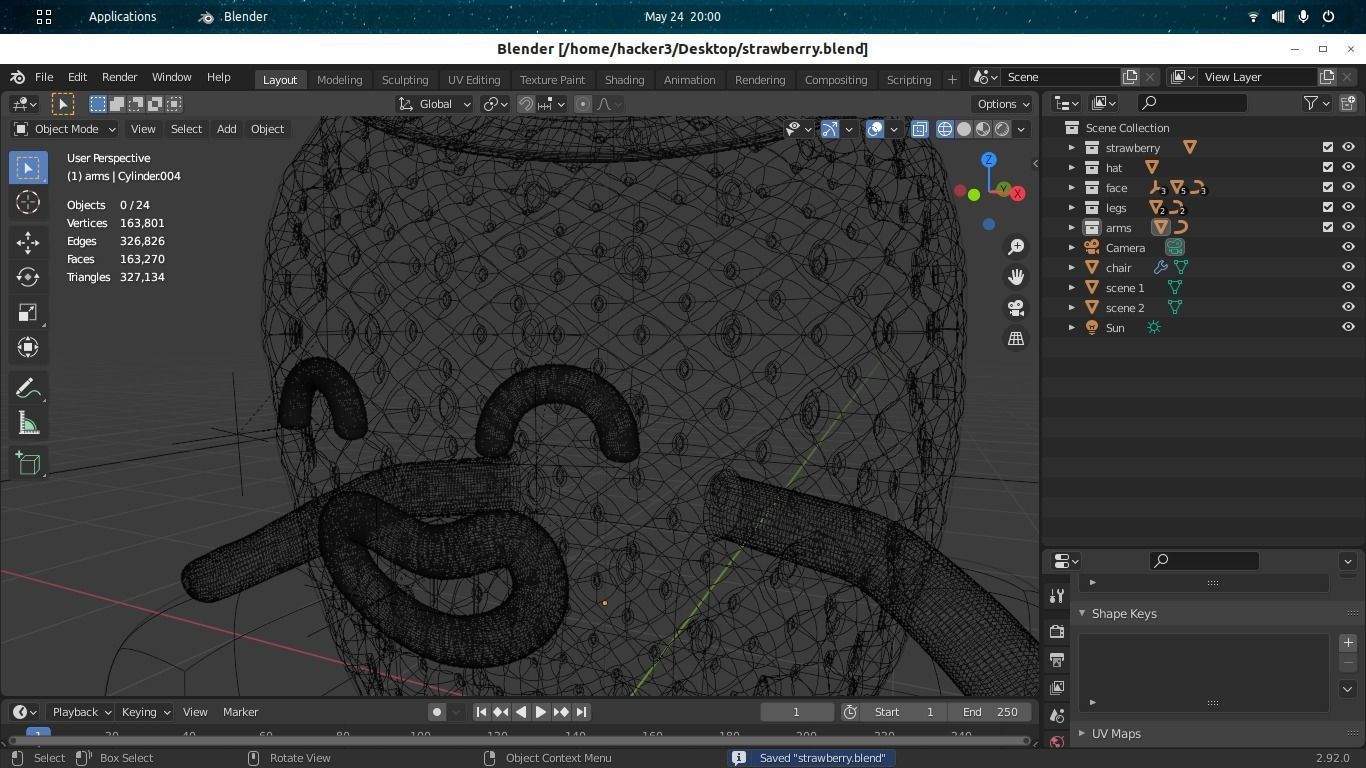Screen dimensions: 1366x768
Task: Click the outliner search field
Action: tap(1193, 103)
